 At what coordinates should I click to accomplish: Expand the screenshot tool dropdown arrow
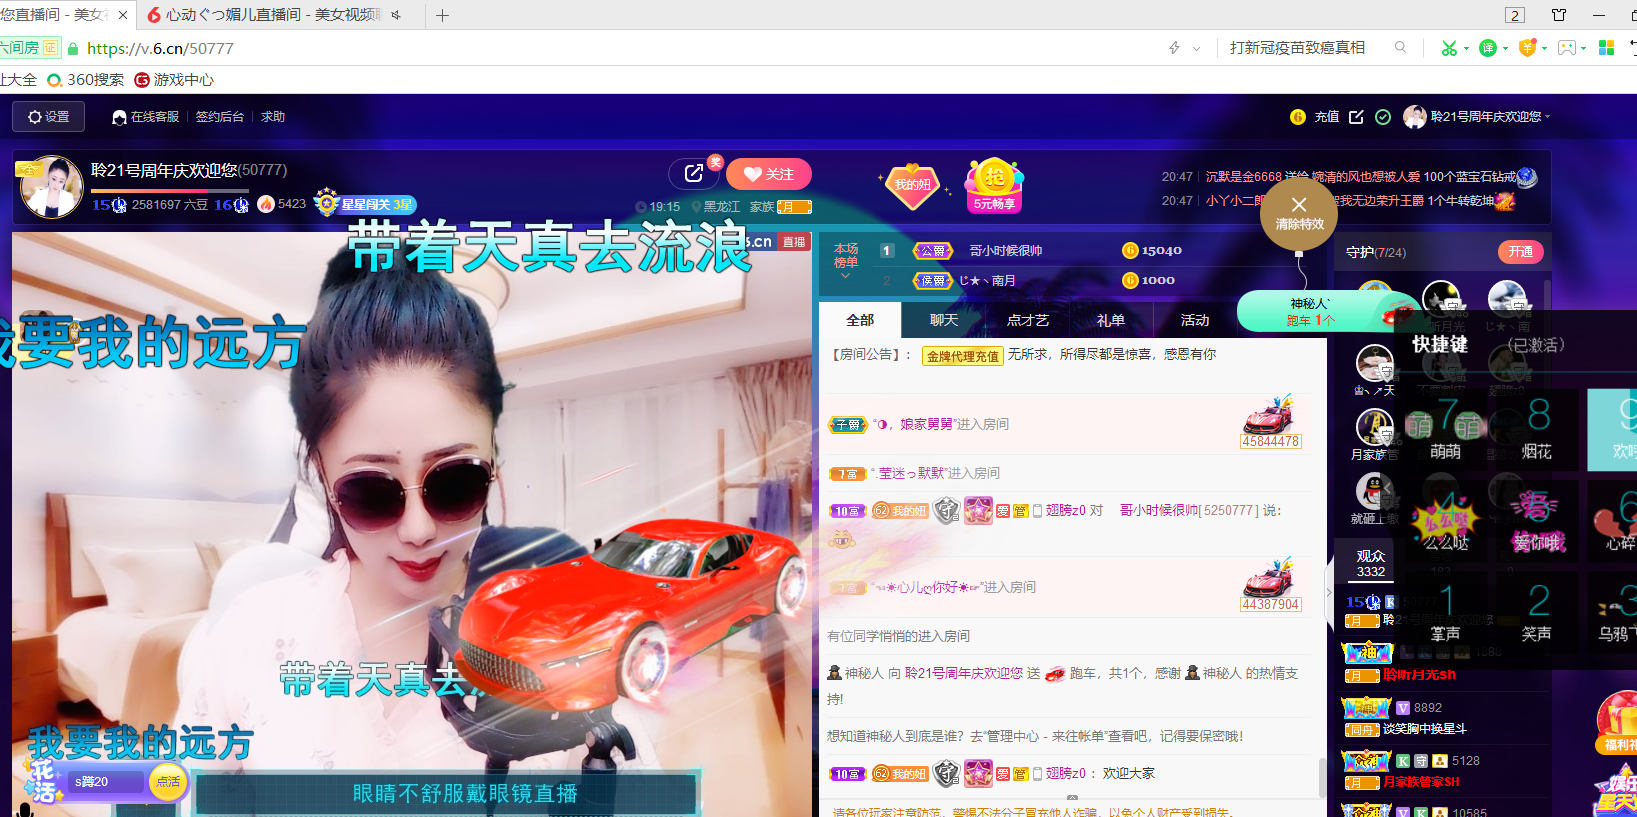tap(1466, 48)
